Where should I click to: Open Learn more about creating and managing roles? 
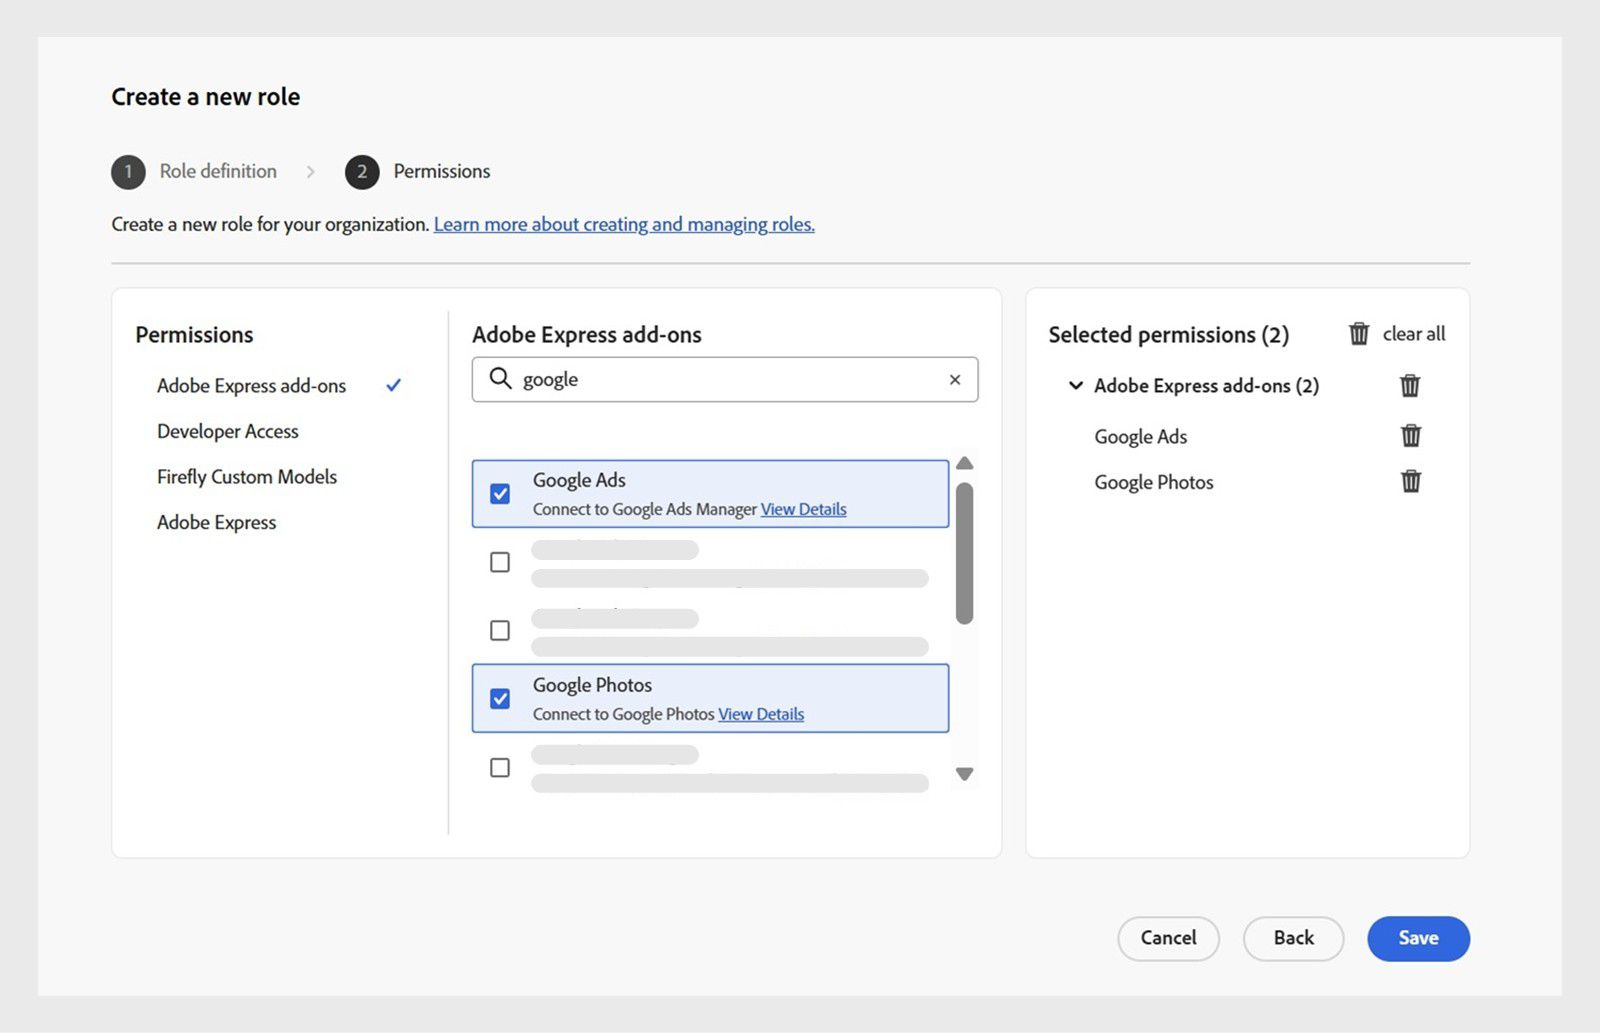tap(623, 224)
